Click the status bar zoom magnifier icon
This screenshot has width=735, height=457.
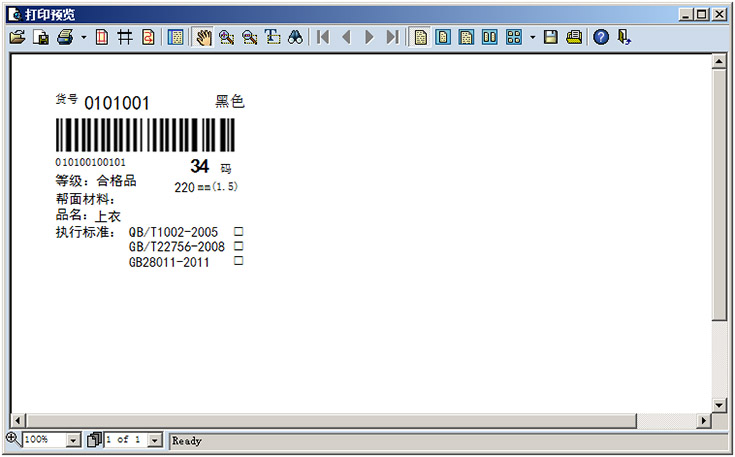pos(13,439)
